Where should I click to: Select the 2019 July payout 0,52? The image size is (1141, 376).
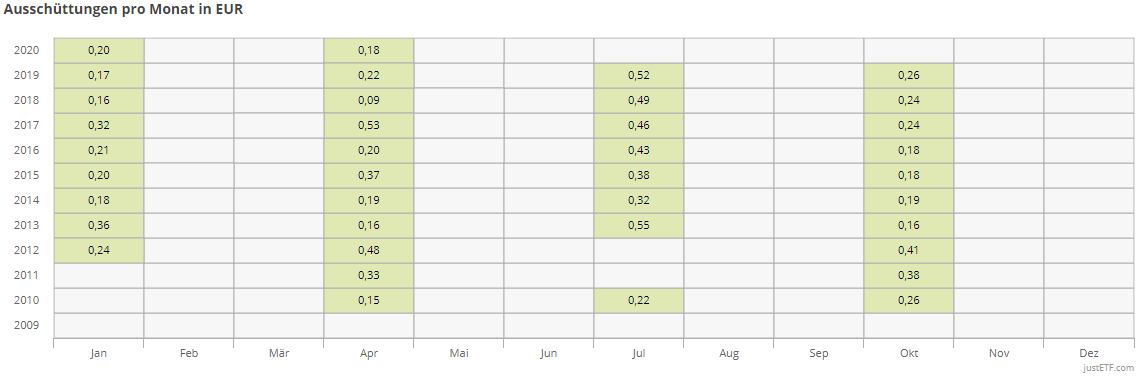coord(639,75)
